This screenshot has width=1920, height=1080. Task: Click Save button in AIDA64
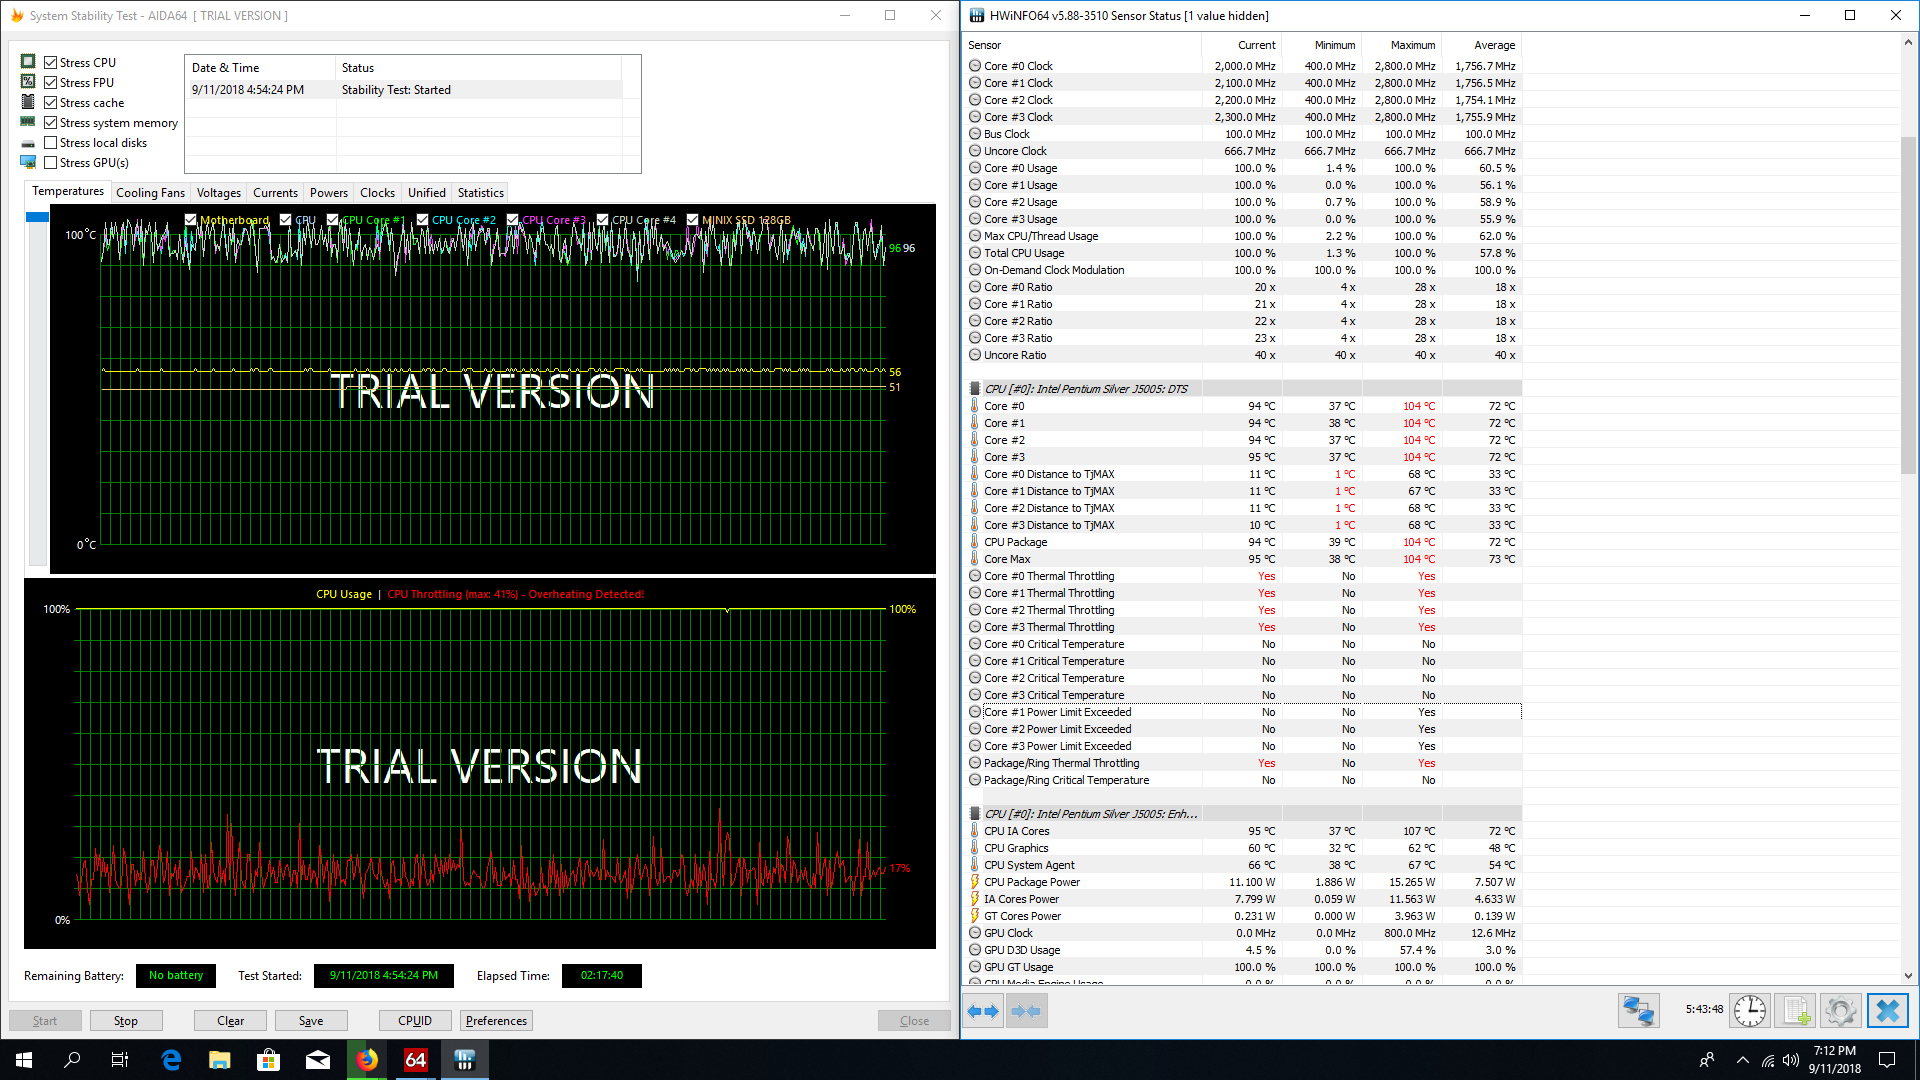(x=311, y=1020)
